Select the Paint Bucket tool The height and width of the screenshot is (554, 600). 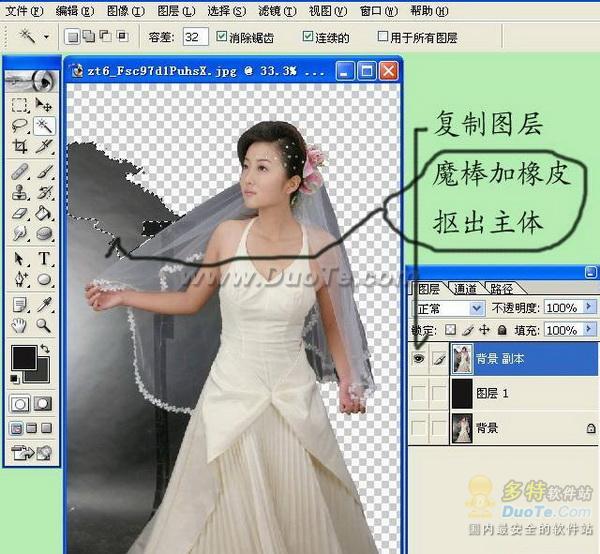pos(44,213)
